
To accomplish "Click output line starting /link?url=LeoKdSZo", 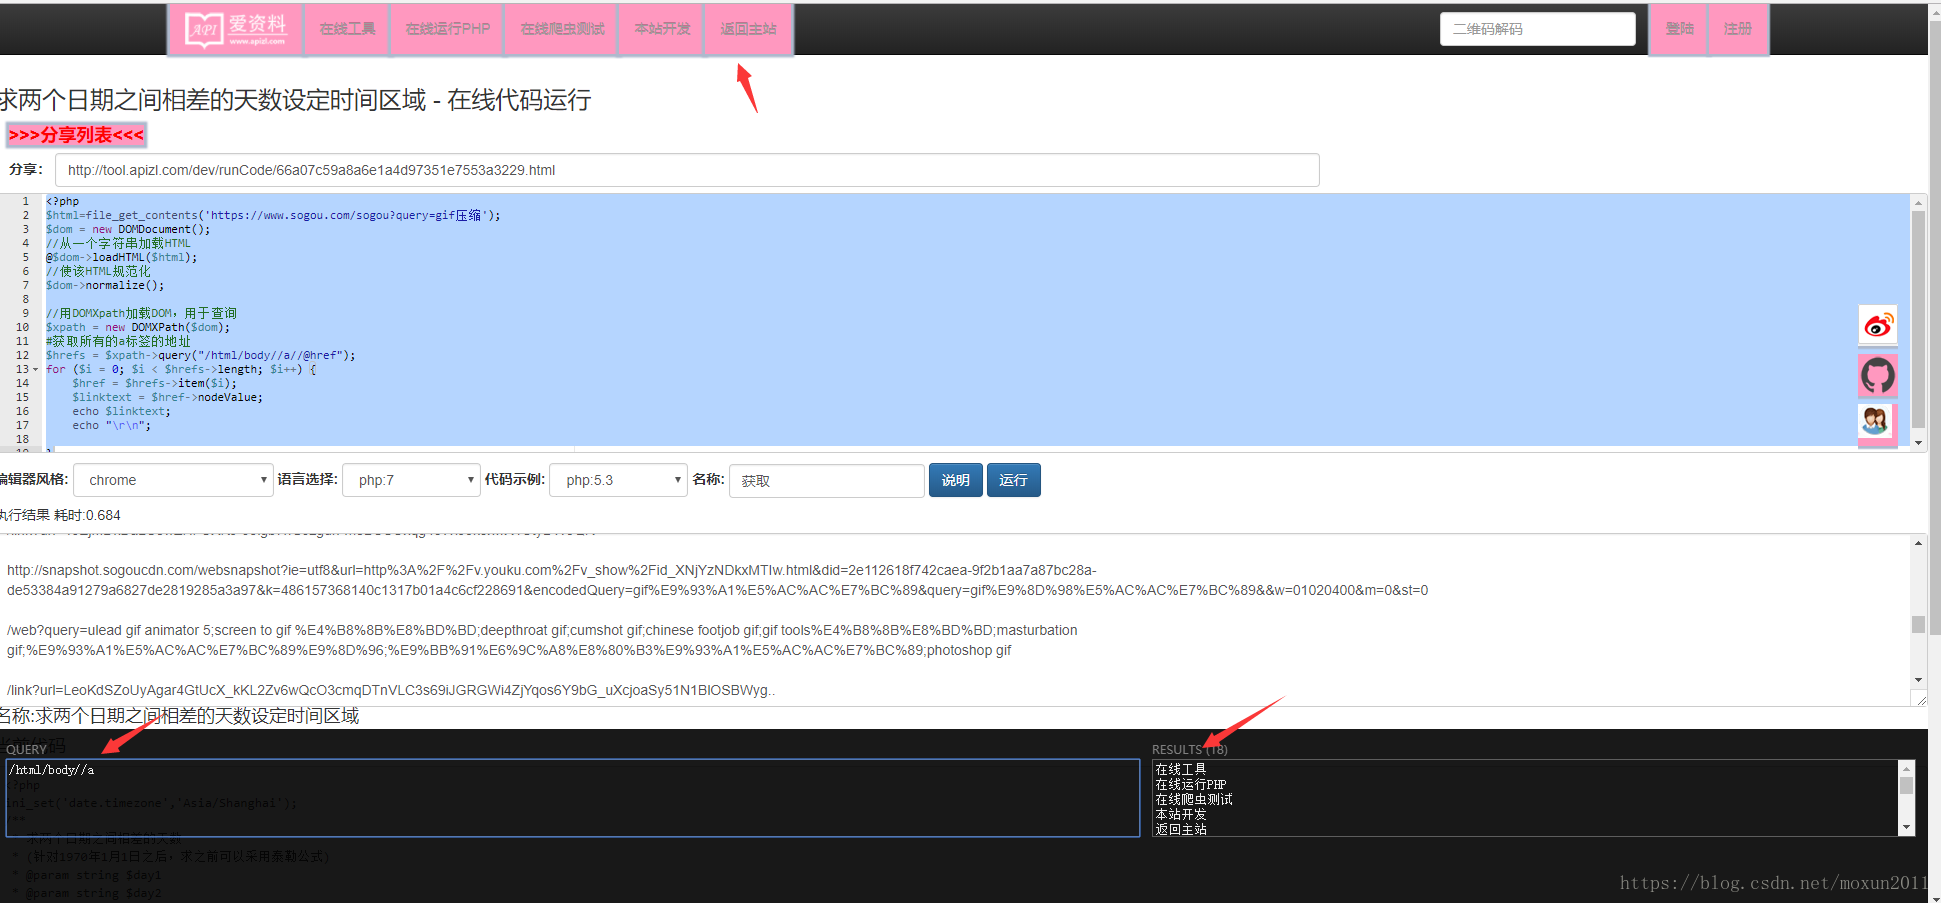I will (391, 690).
